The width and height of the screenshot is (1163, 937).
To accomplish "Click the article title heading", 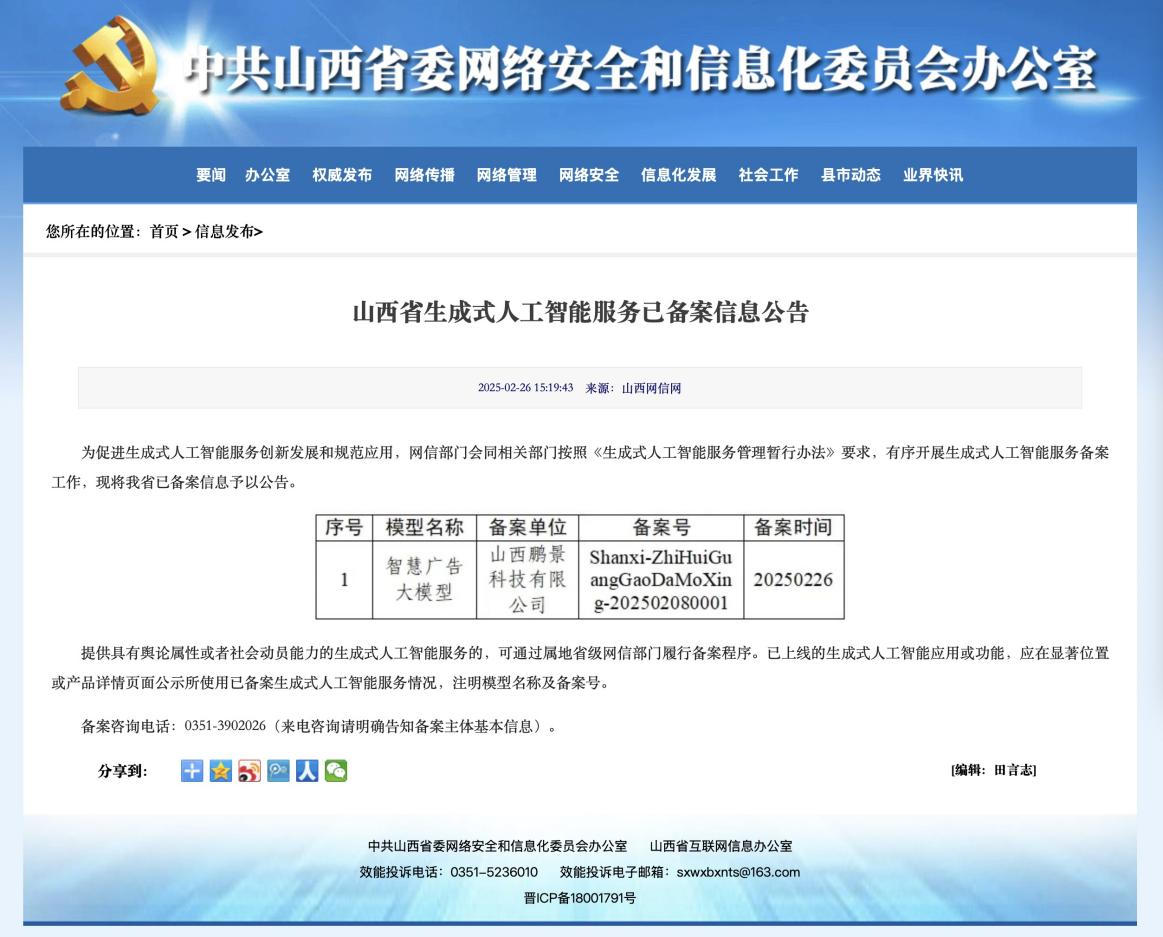I will coord(581,312).
